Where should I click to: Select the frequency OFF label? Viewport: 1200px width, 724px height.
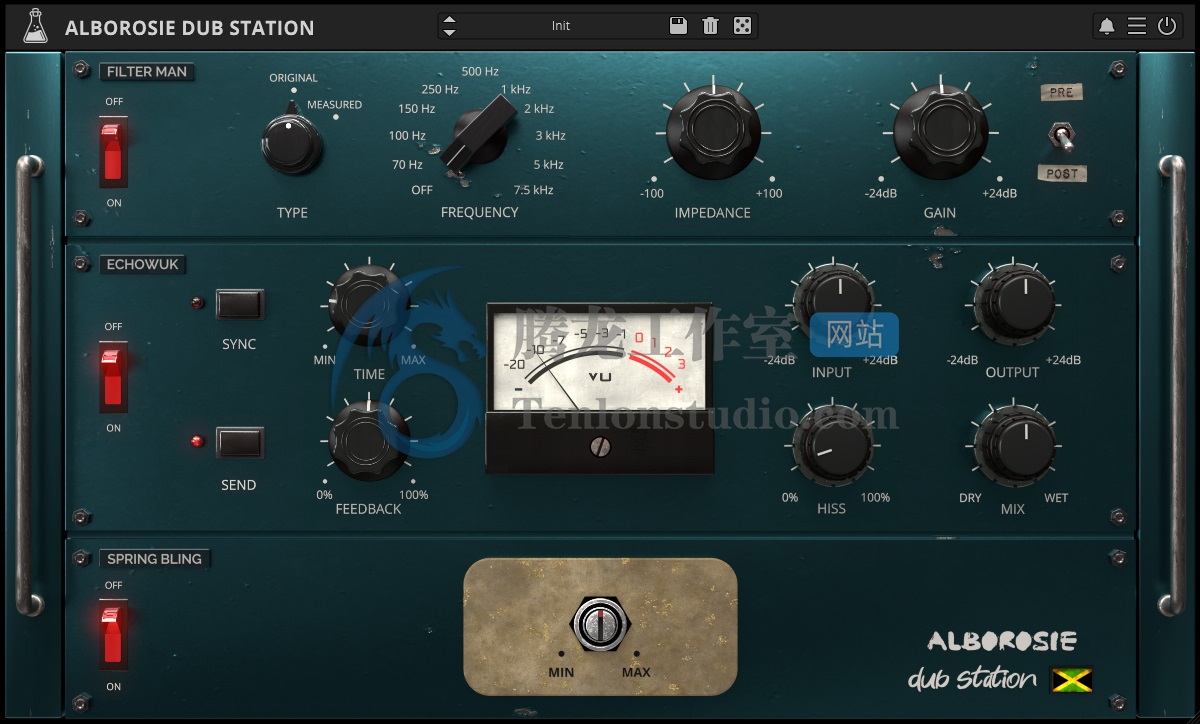click(422, 191)
